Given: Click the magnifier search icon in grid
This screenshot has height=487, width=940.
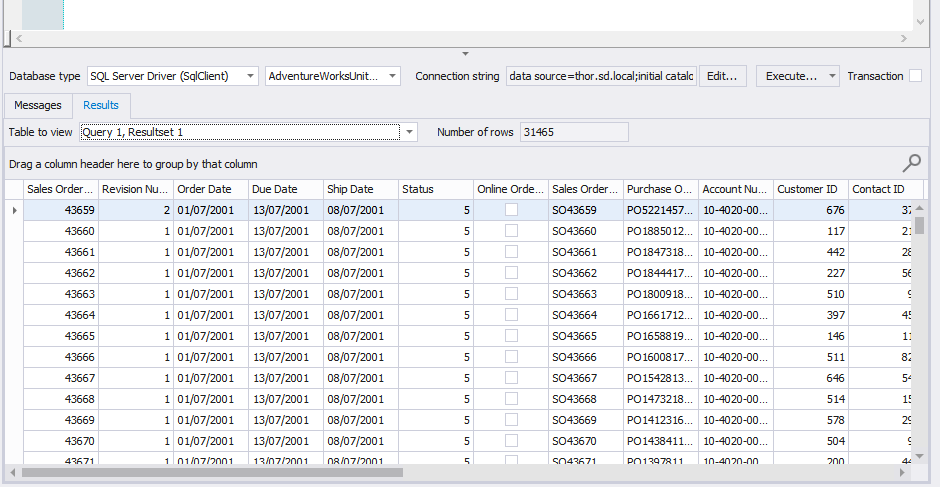Looking at the screenshot, I should pyautogui.click(x=911, y=163).
